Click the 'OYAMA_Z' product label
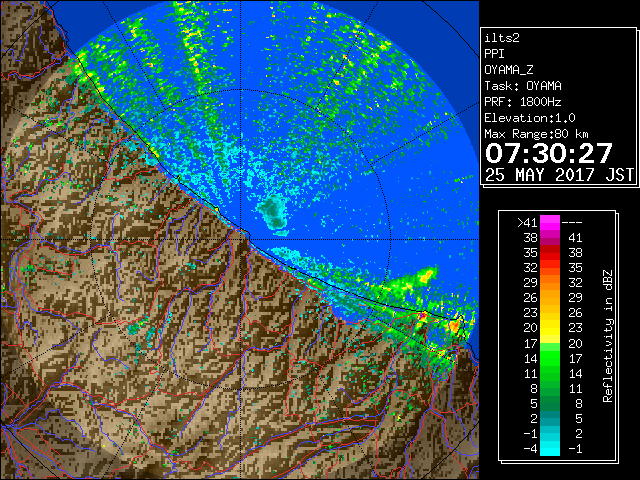640x480 pixels. tap(509, 70)
